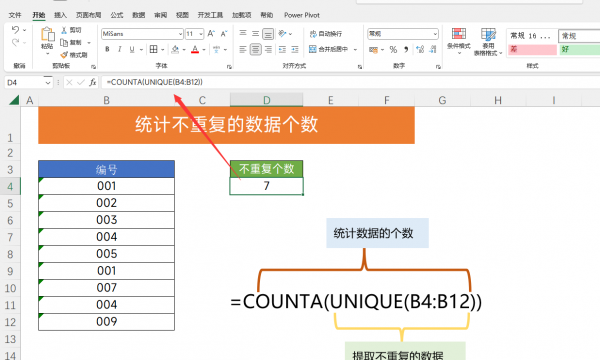Toggle Bold formatting
The height and width of the screenshot is (360, 600).
[x=108, y=49]
